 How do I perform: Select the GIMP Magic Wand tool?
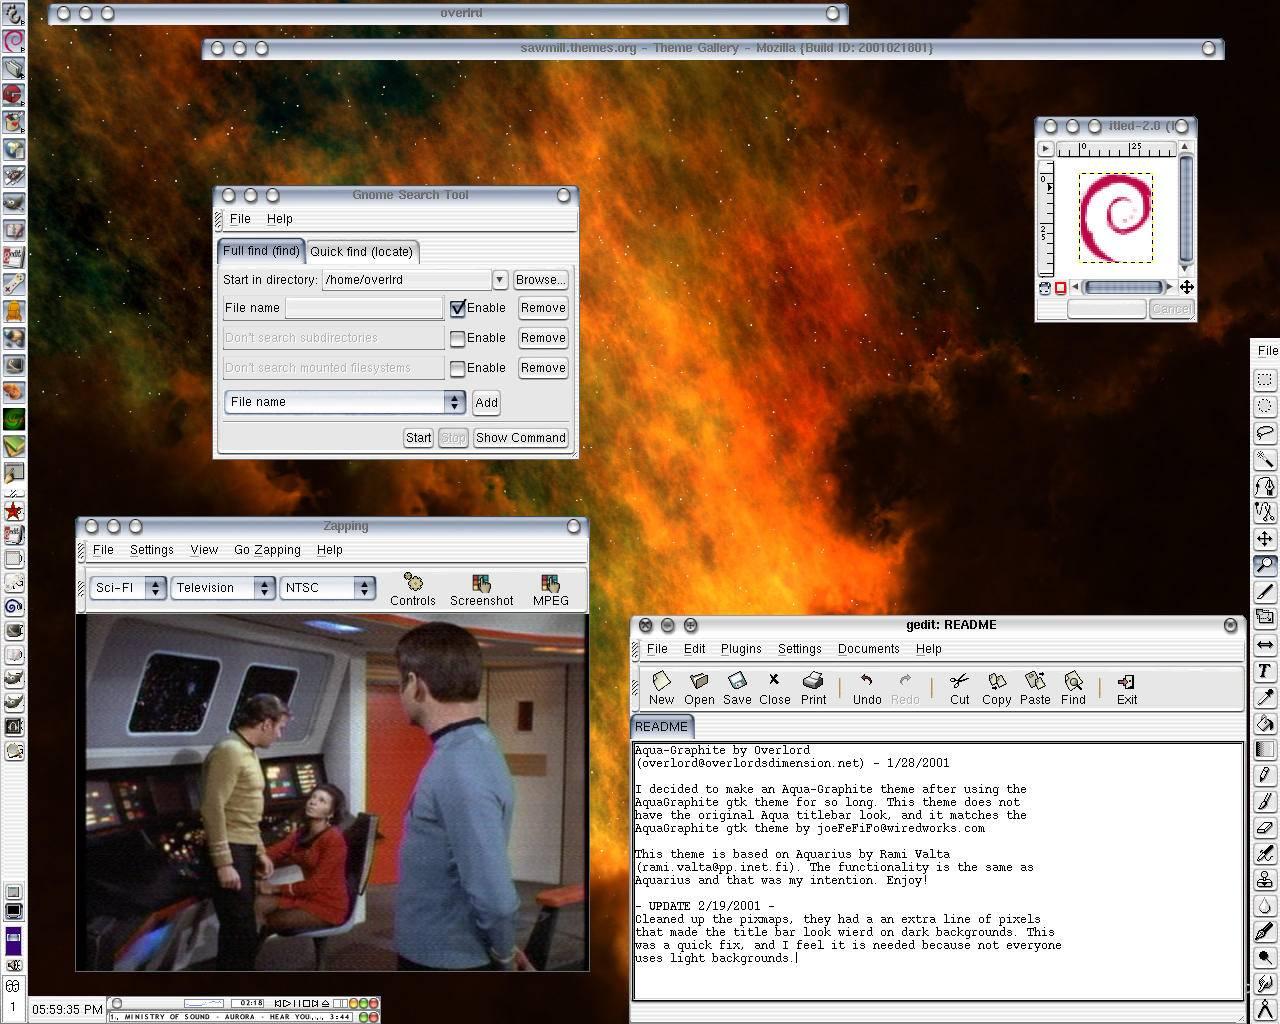click(1265, 459)
